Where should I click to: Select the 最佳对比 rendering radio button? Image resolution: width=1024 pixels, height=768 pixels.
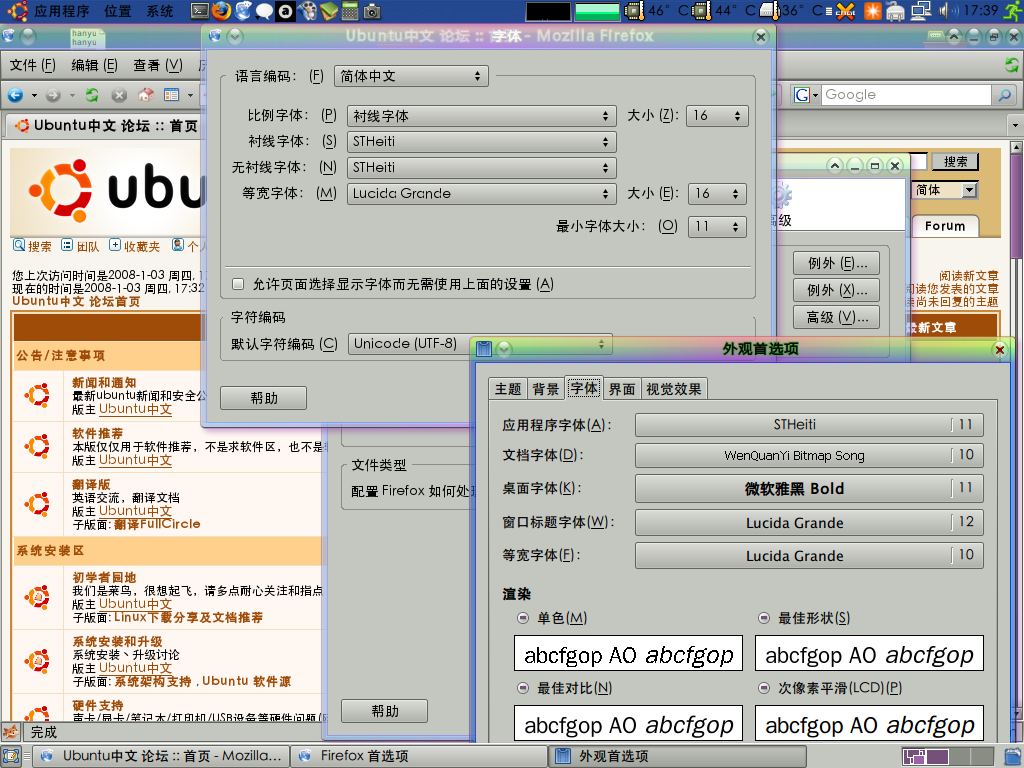coord(523,688)
